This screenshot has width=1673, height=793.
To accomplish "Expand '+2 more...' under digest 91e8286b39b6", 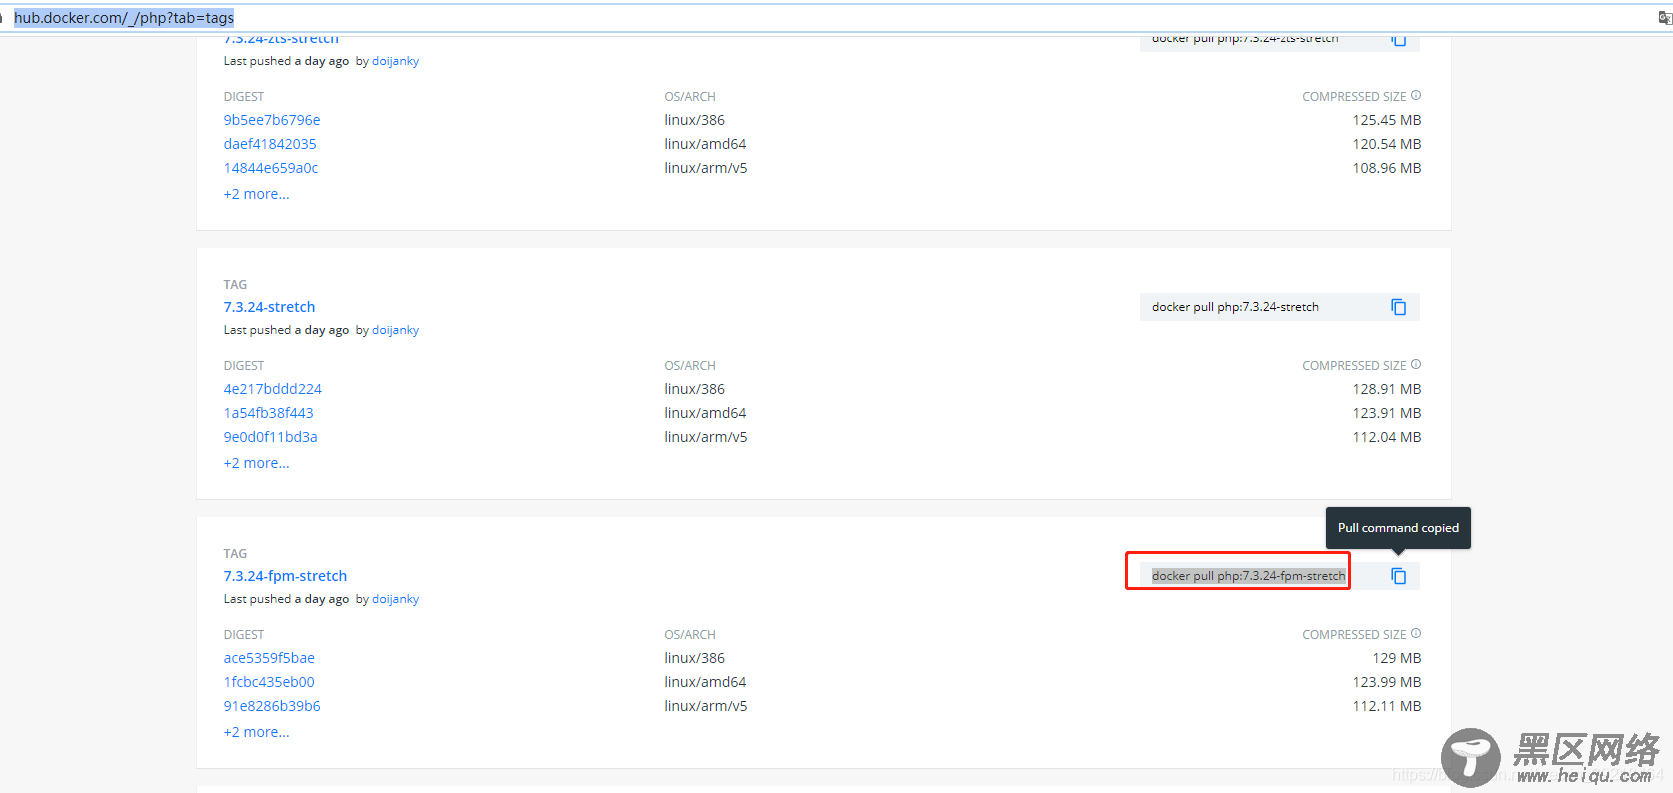I will (x=257, y=732).
